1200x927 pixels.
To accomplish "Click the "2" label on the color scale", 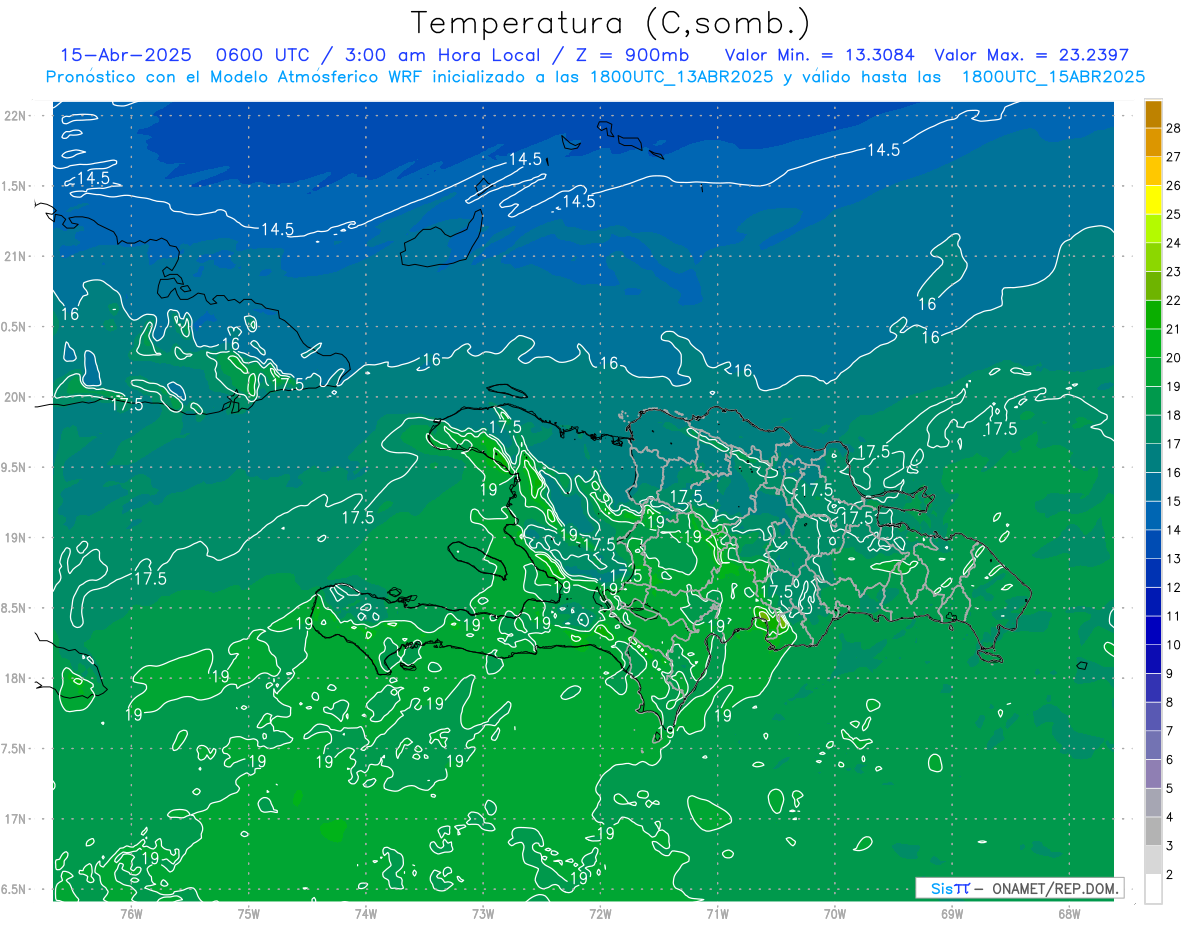I will tap(1171, 874).
